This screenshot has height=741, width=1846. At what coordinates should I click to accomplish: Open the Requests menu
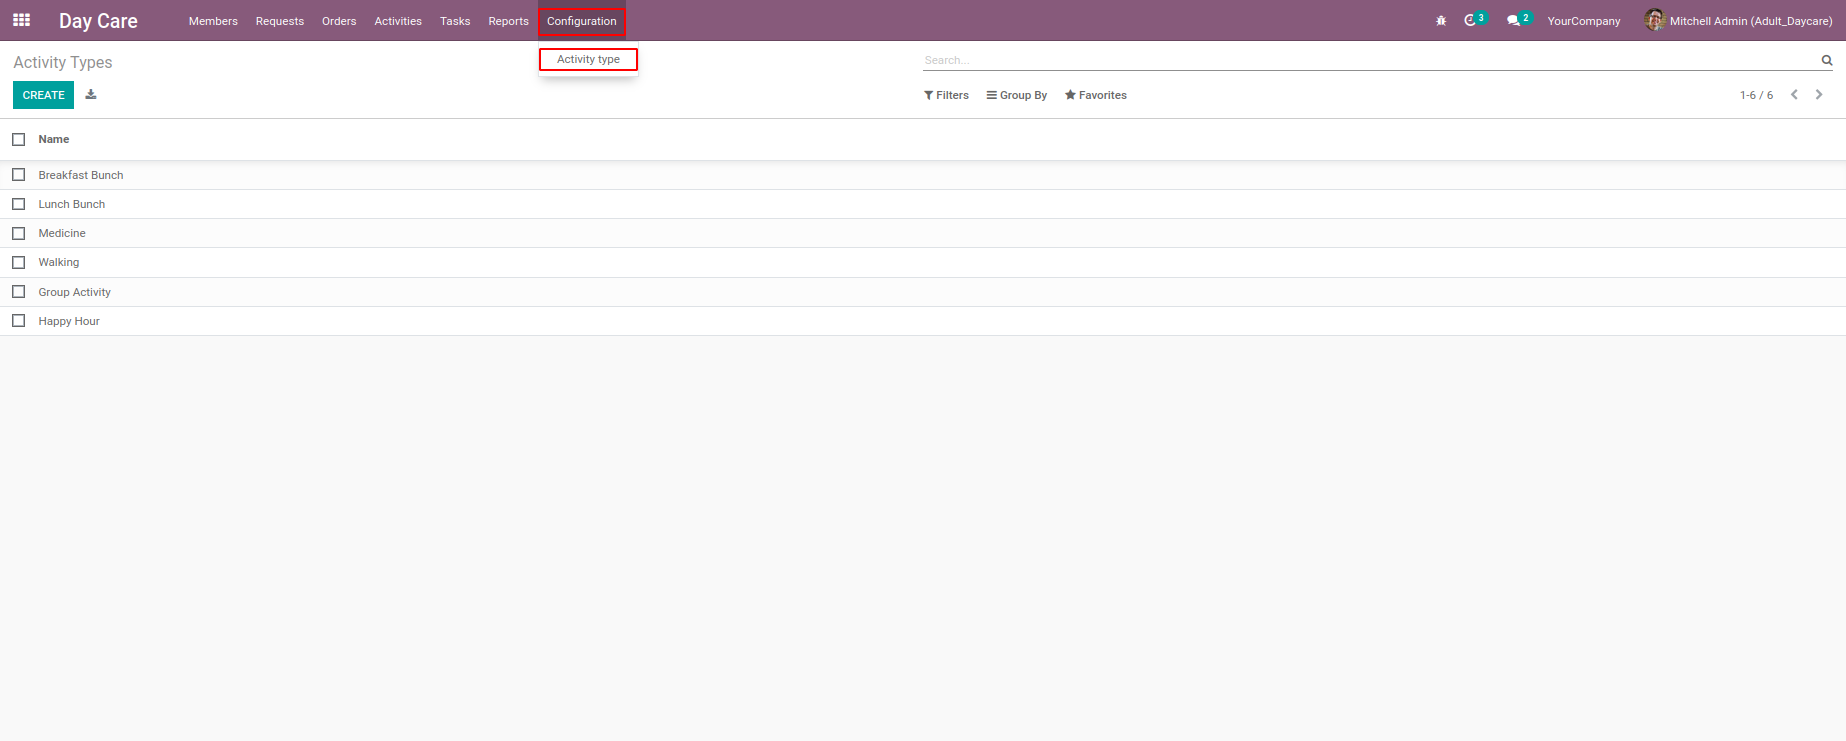point(280,21)
